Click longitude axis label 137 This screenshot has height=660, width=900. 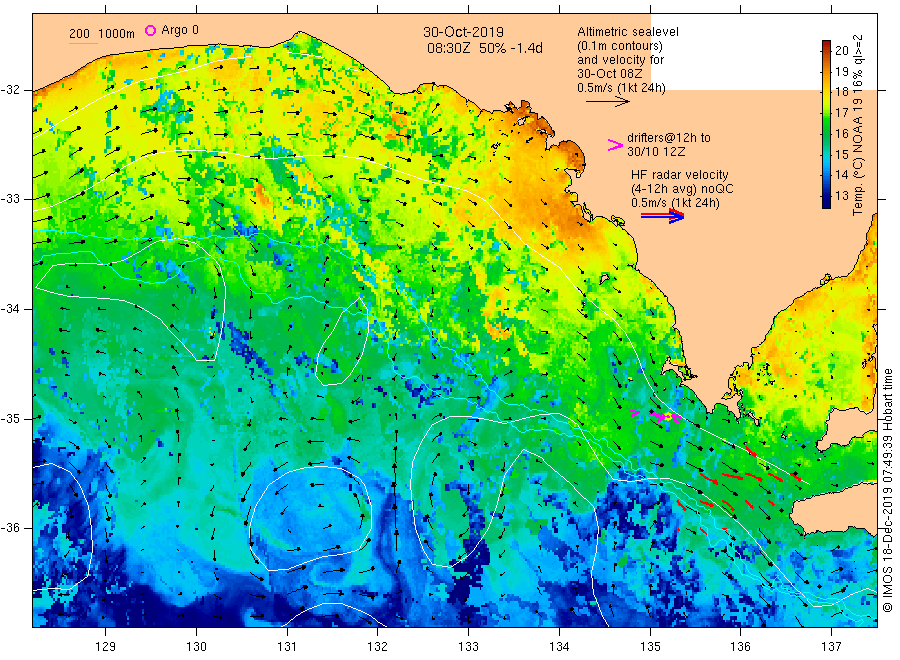[831, 647]
